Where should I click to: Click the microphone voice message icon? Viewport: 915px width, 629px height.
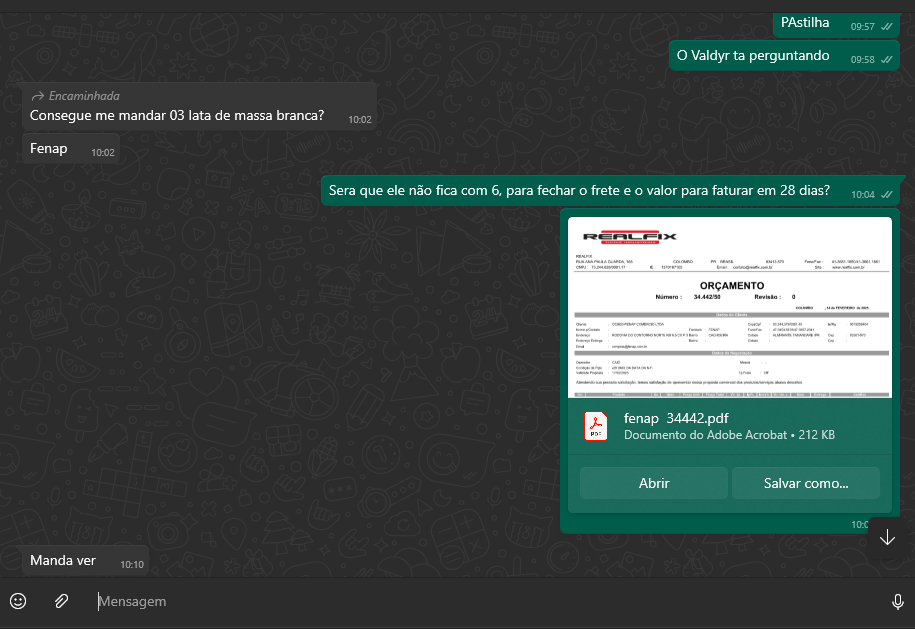[897, 601]
